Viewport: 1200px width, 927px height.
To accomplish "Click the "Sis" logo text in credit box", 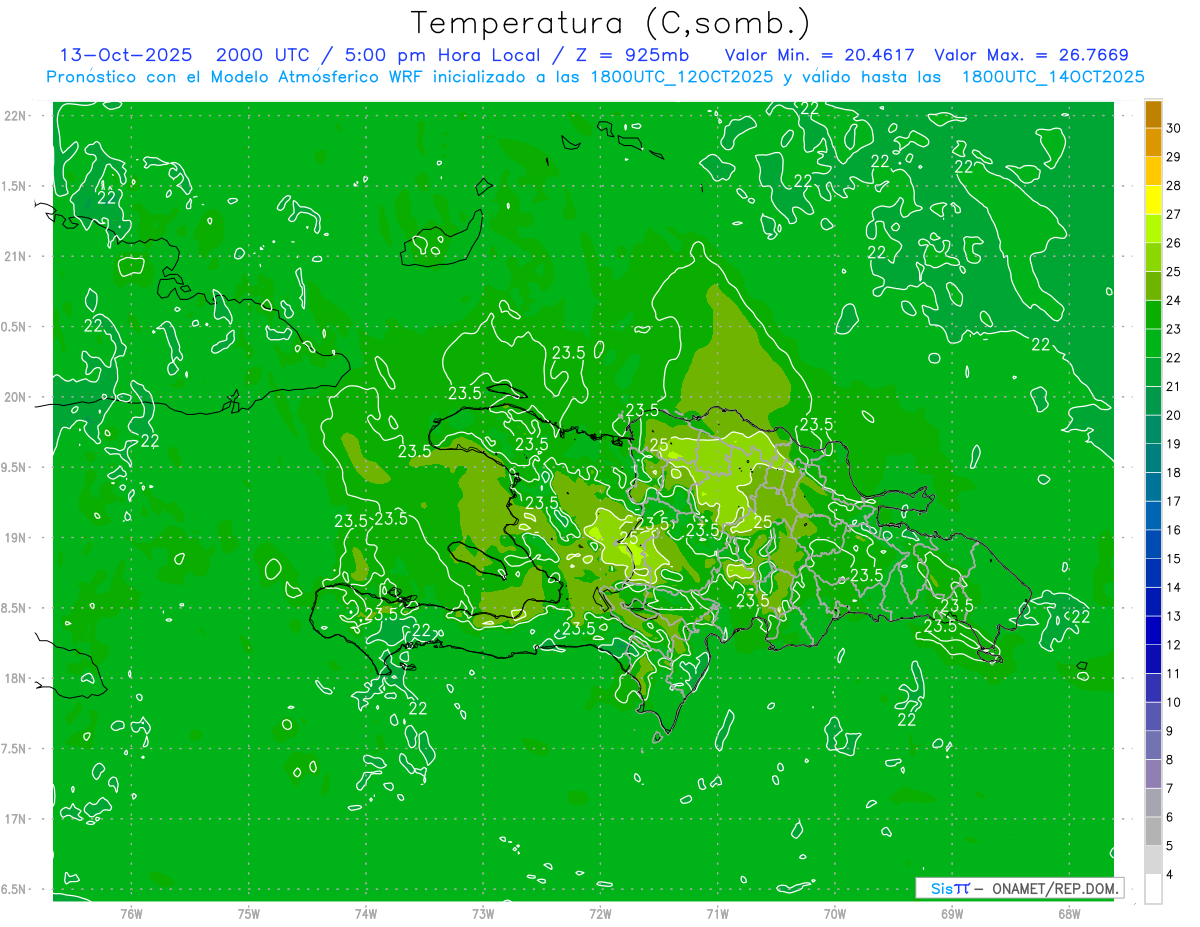I will (x=942, y=888).
